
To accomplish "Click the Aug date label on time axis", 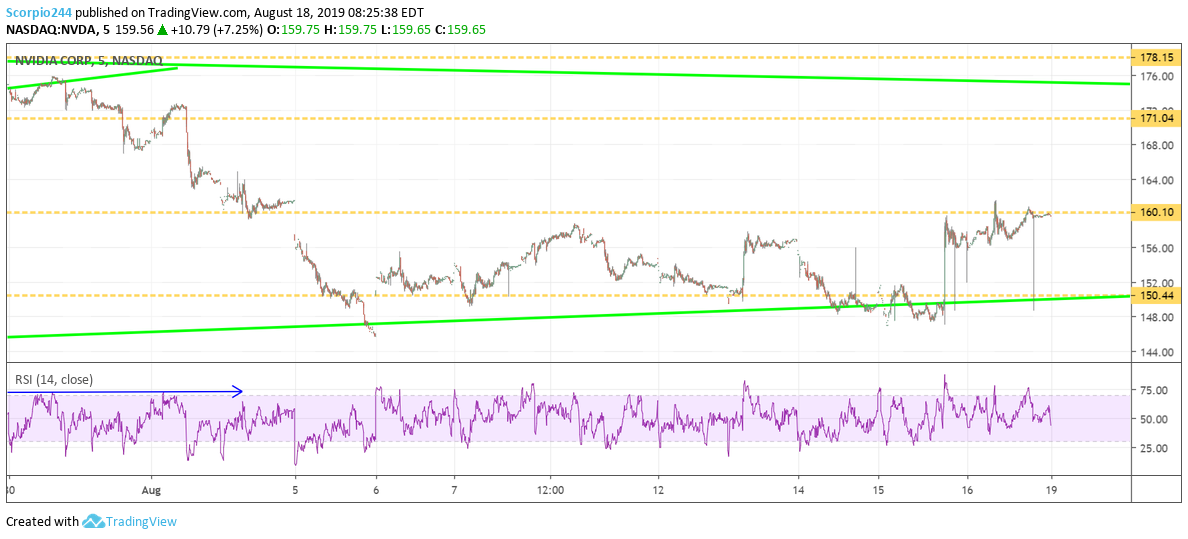I will pos(152,490).
